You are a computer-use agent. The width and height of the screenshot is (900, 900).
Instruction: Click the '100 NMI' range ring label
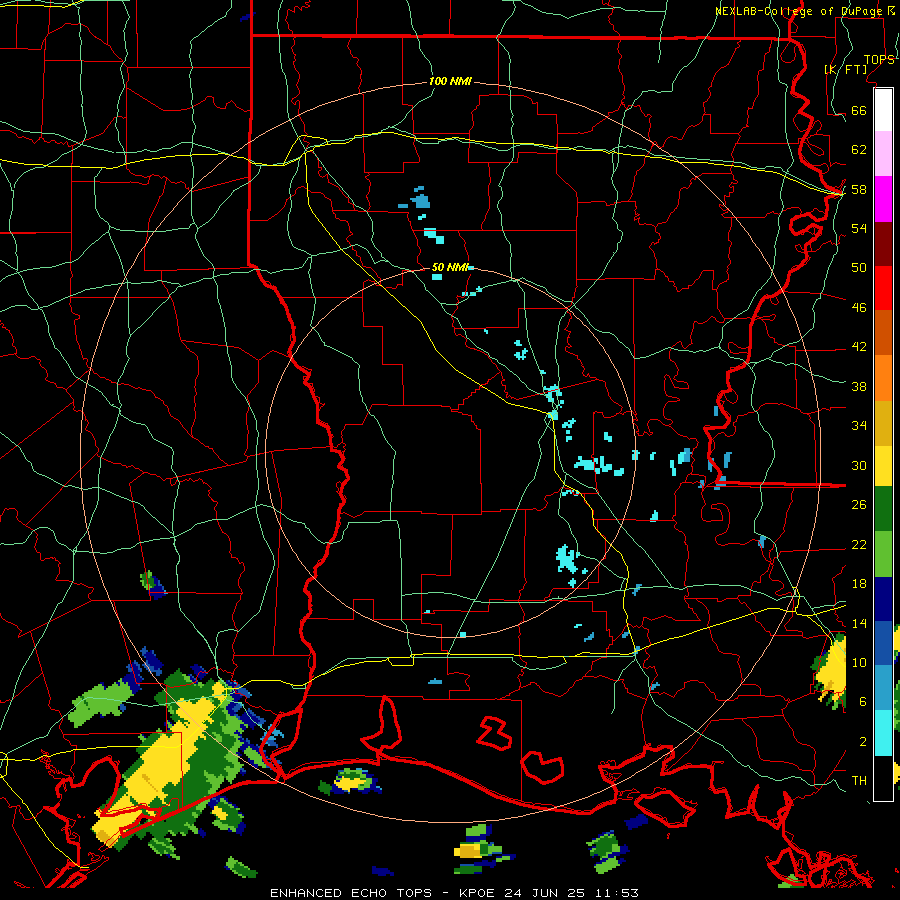click(450, 81)
